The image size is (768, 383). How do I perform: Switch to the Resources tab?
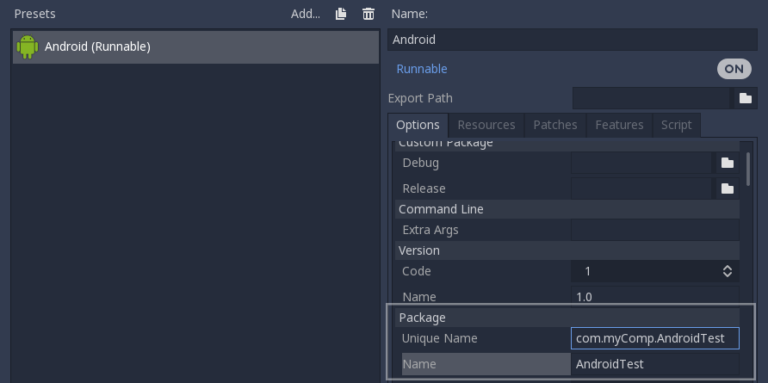point(486,125)
